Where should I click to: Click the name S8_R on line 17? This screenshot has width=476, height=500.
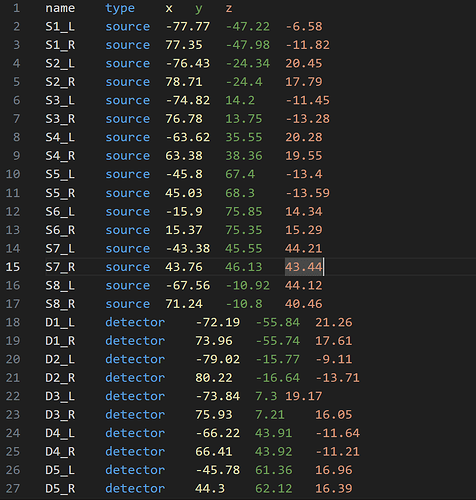click(60, 304)
